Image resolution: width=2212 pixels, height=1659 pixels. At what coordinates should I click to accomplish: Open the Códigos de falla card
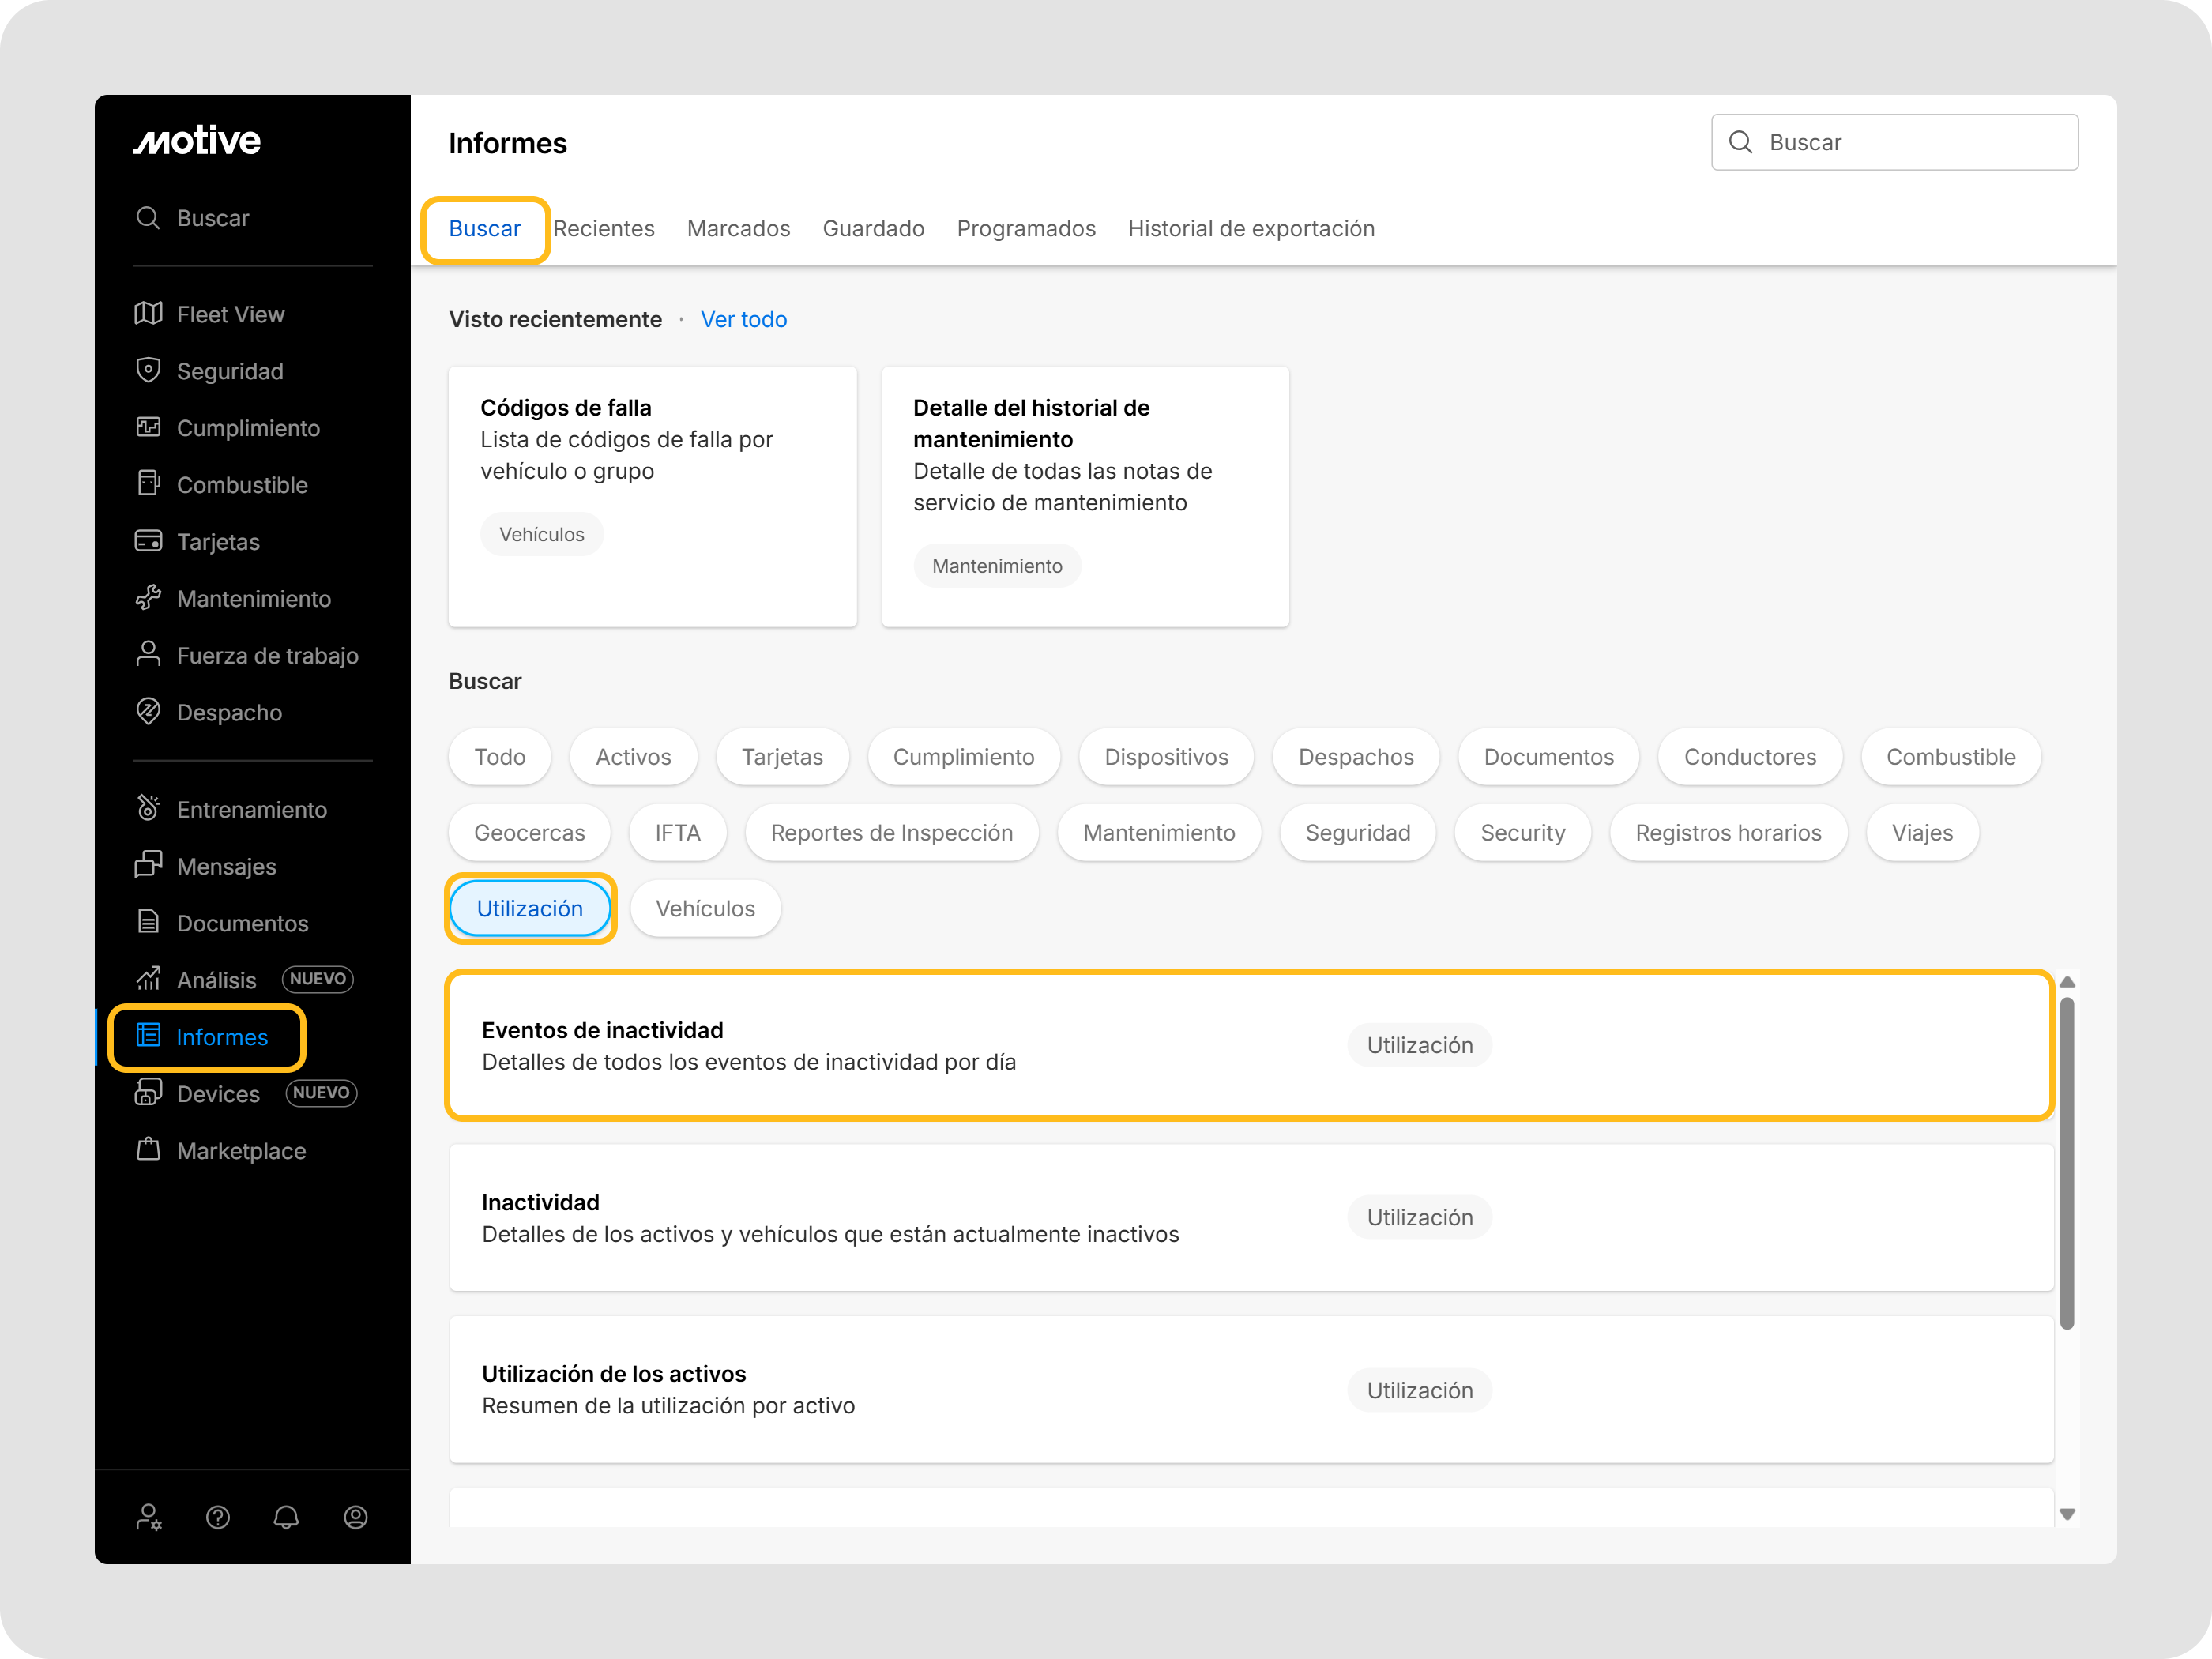coord(652,496)
